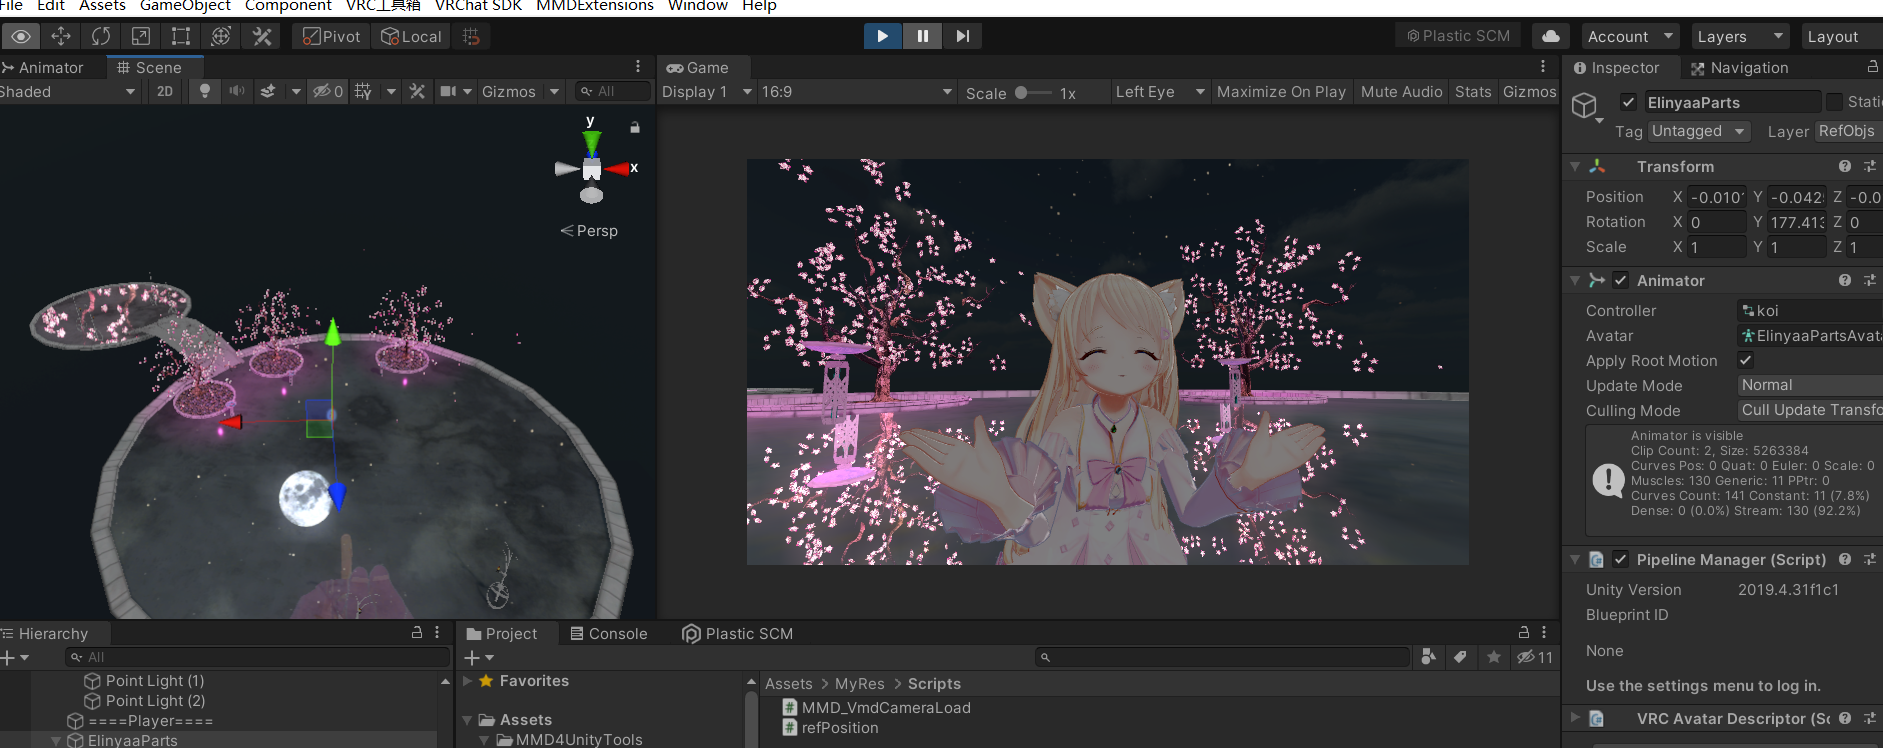Image resolution: width=1883 pixels, height=748 pixels.
Task: Collapse ElinyaaParts in Hierarchy
Action: click(x=55, y=740)
